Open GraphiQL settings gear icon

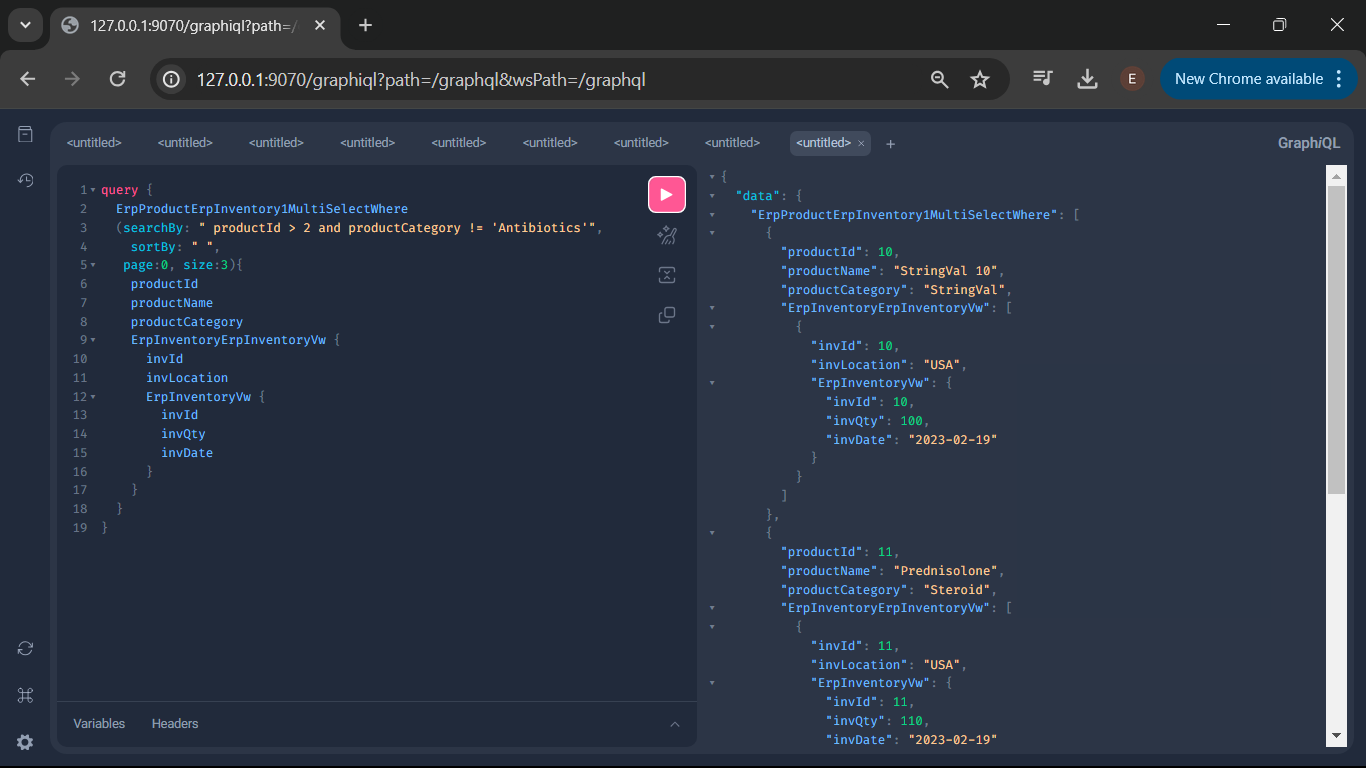coord(26,742)
